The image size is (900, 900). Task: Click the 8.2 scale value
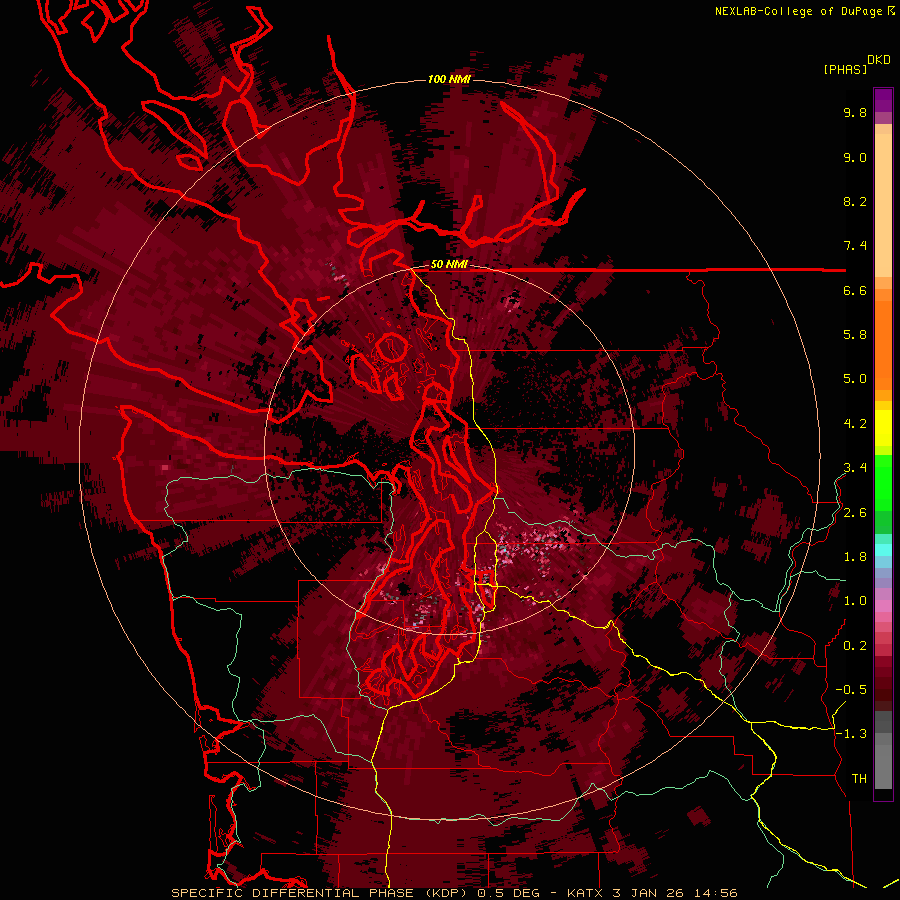(855, 201)
